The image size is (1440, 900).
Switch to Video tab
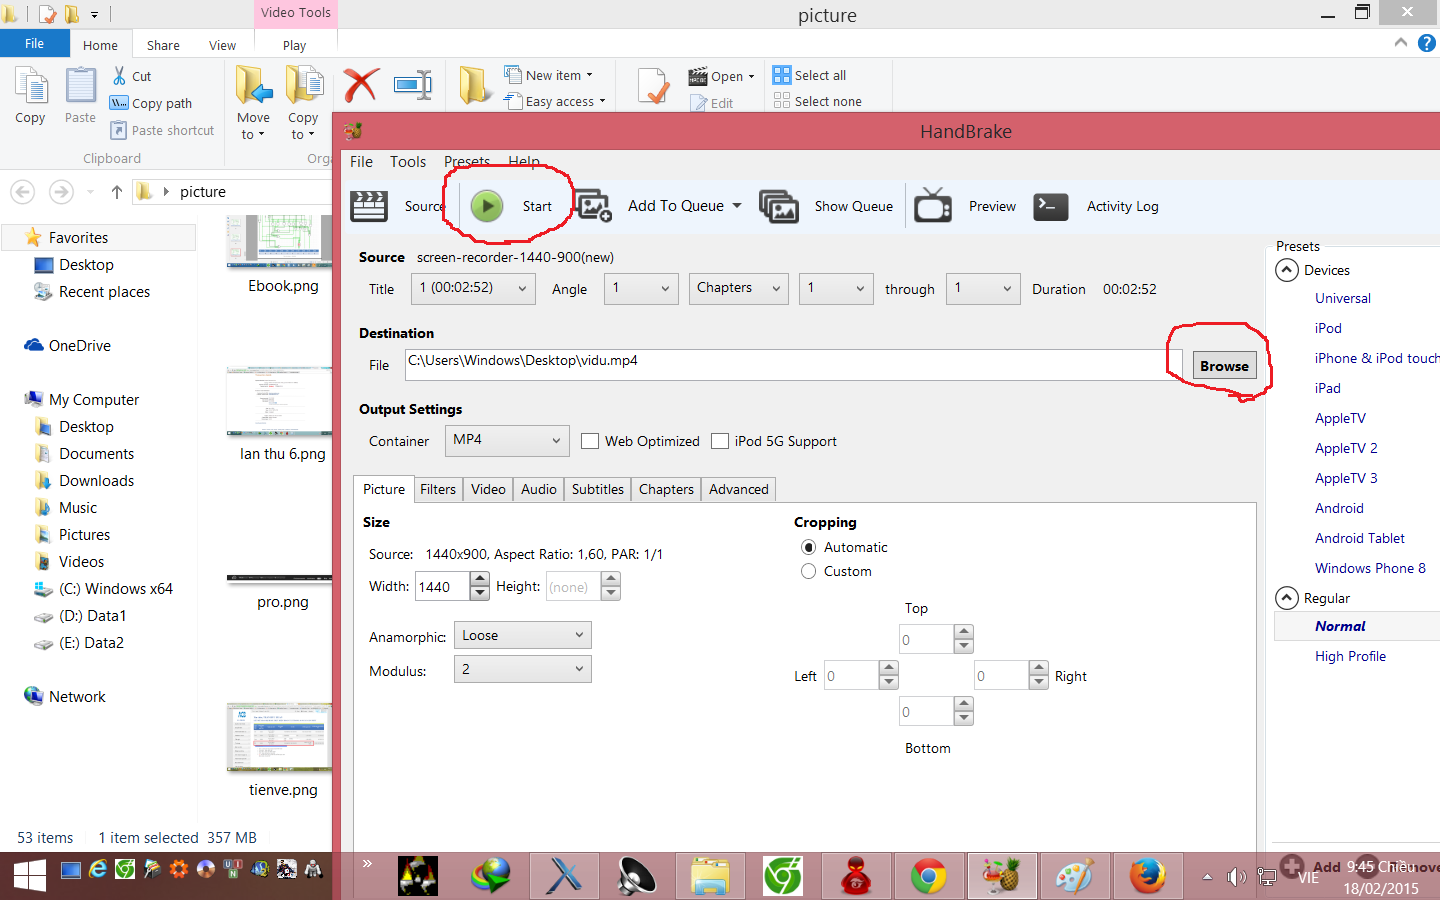click(488, 489)
